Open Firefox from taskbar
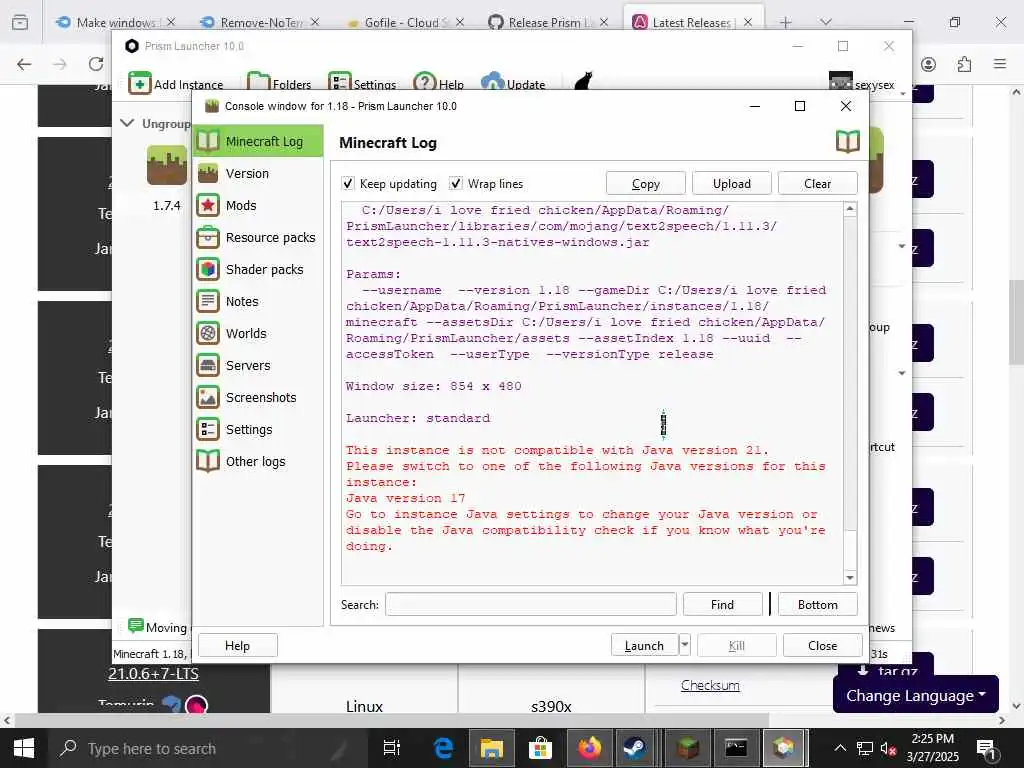This screenshot has height=768, width=1024. [588, 748]
